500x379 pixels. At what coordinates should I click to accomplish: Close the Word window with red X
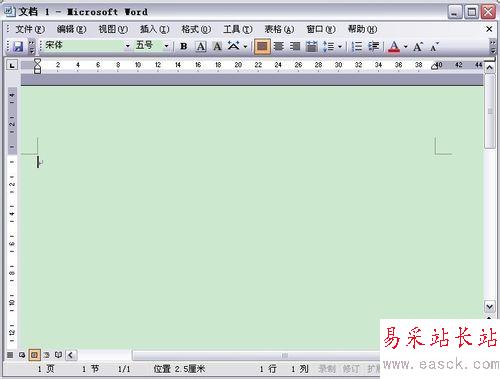click(x=488, y=12)
